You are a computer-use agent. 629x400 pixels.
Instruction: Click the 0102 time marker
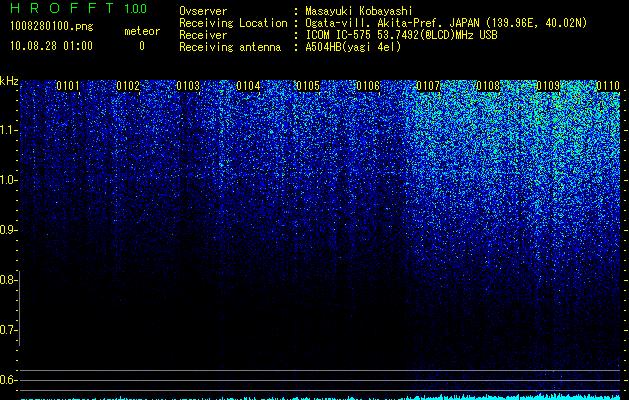128,86
